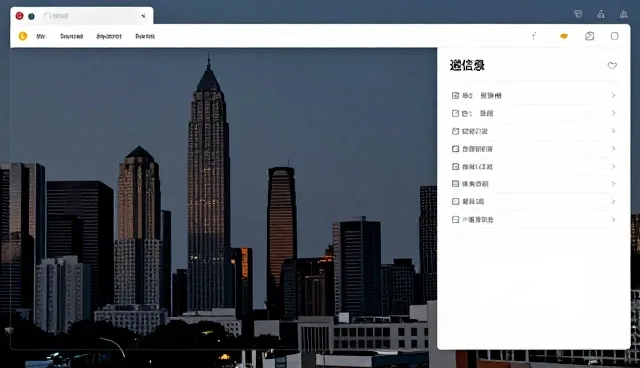The height and width of the screenshot is (368, 640).
Task: Expand the third panel row using its chevron
Action: pos(613,131)
